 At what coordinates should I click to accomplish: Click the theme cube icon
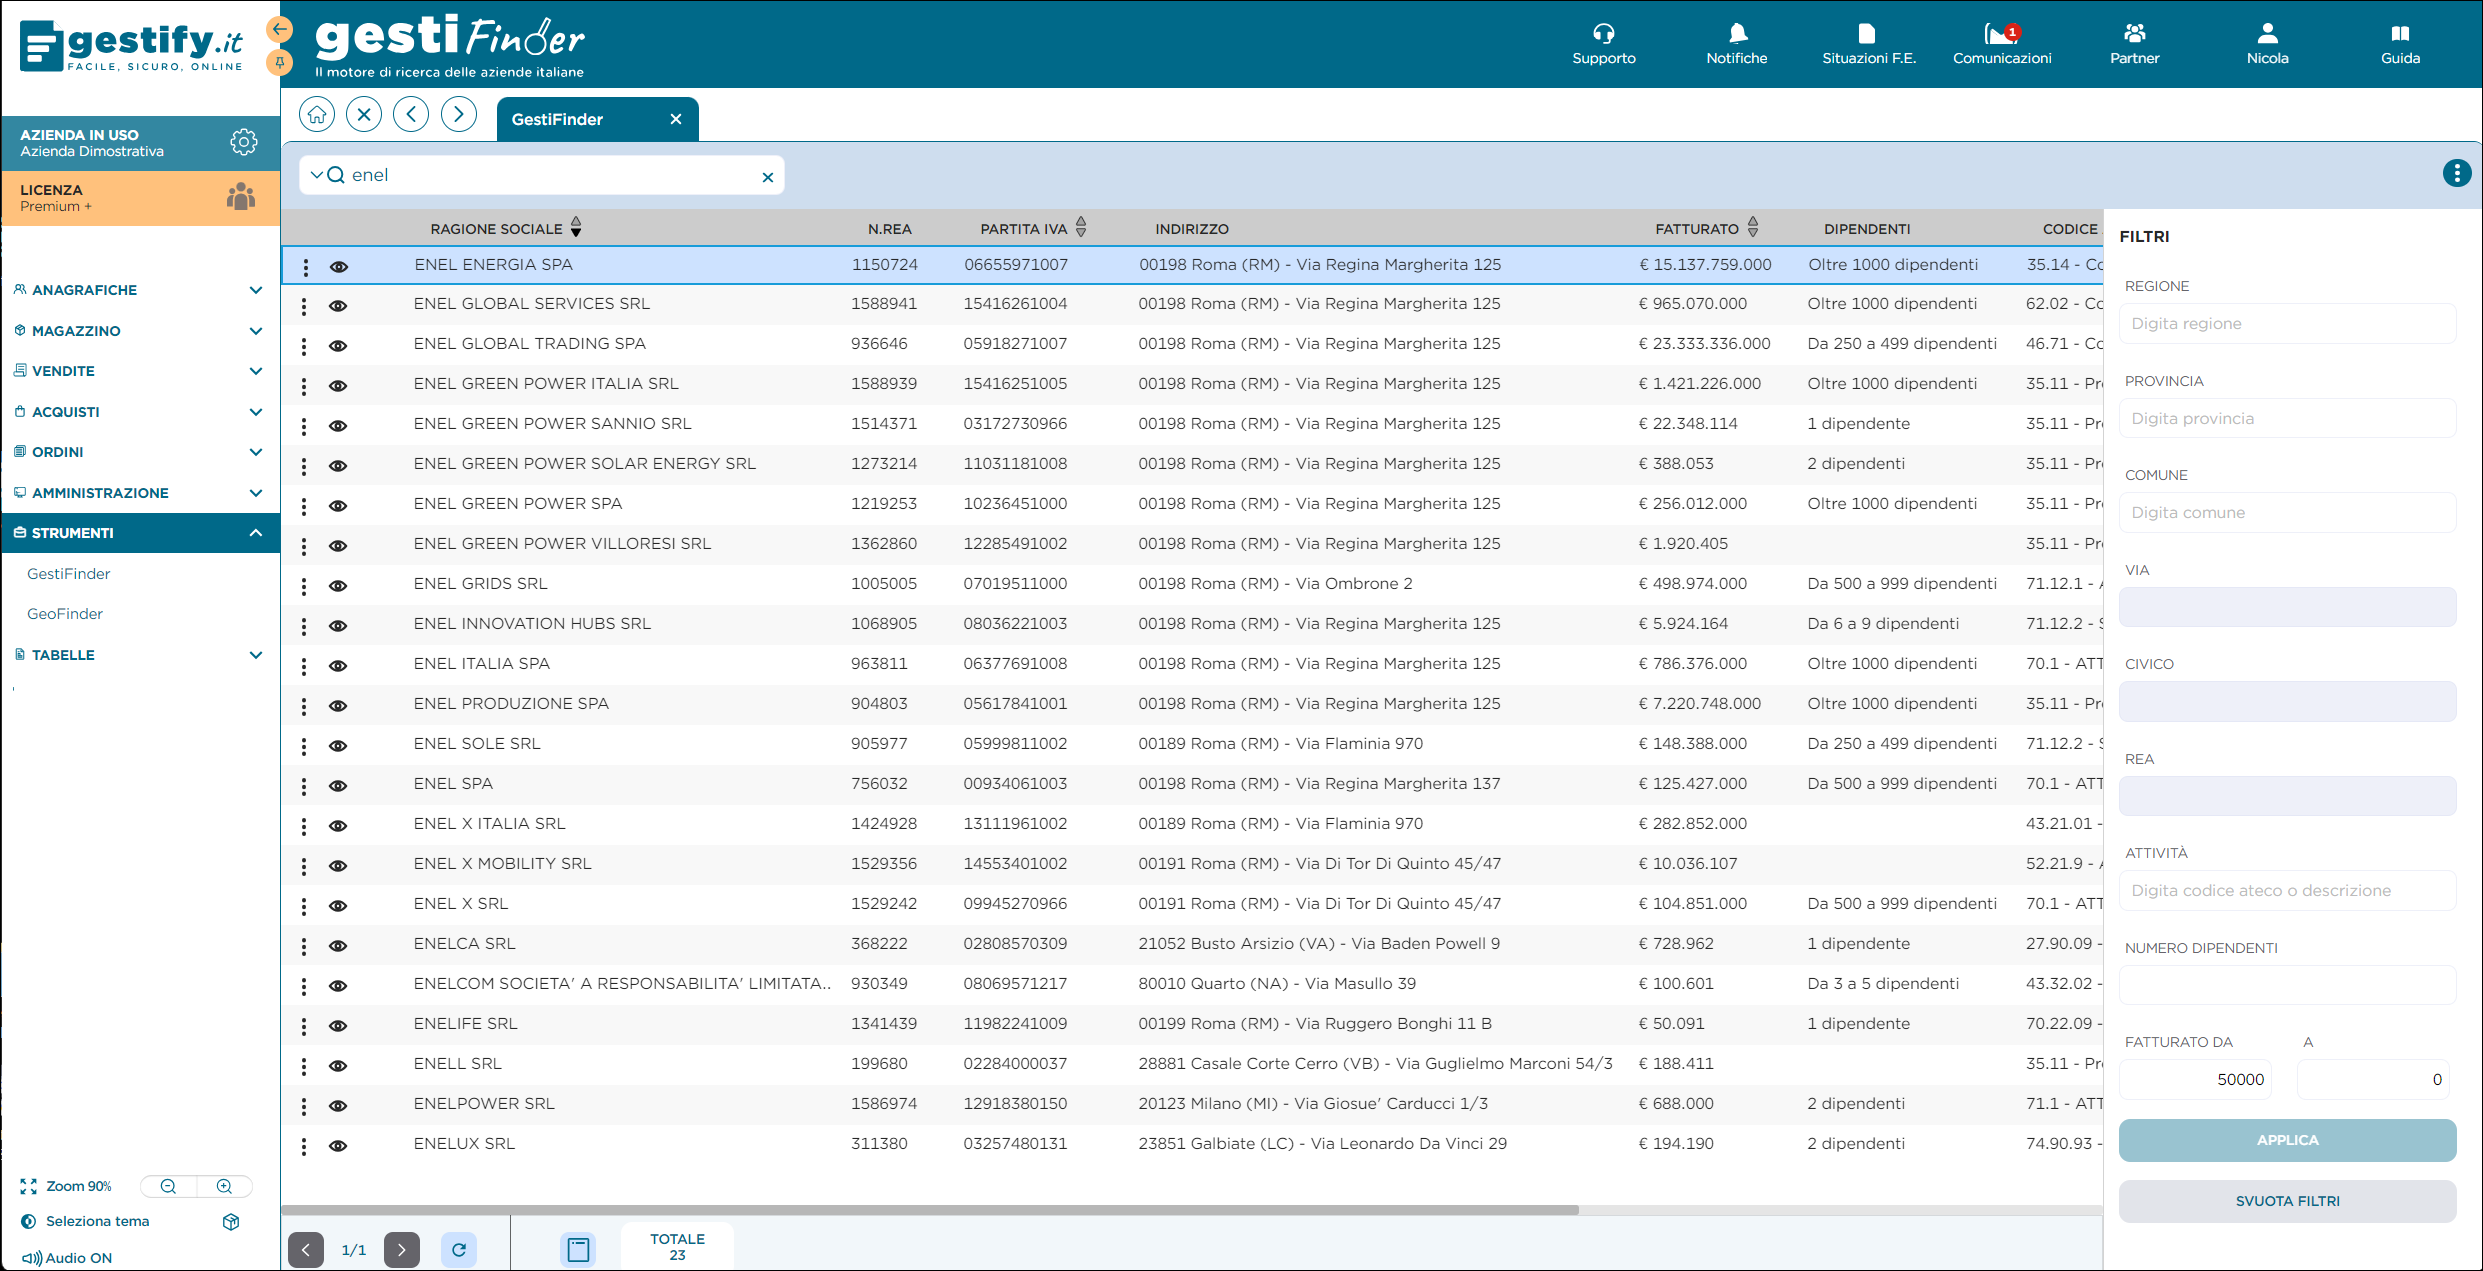point(231,1222)
